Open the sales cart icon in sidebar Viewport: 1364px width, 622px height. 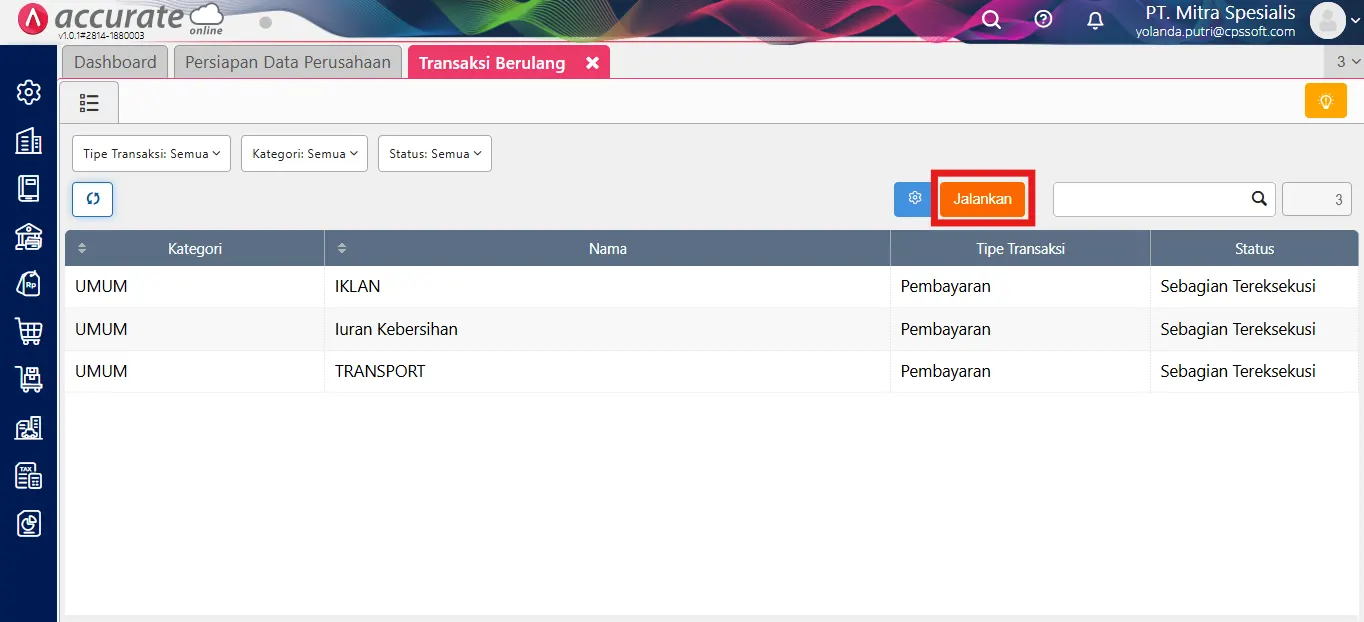click(28, 333)
